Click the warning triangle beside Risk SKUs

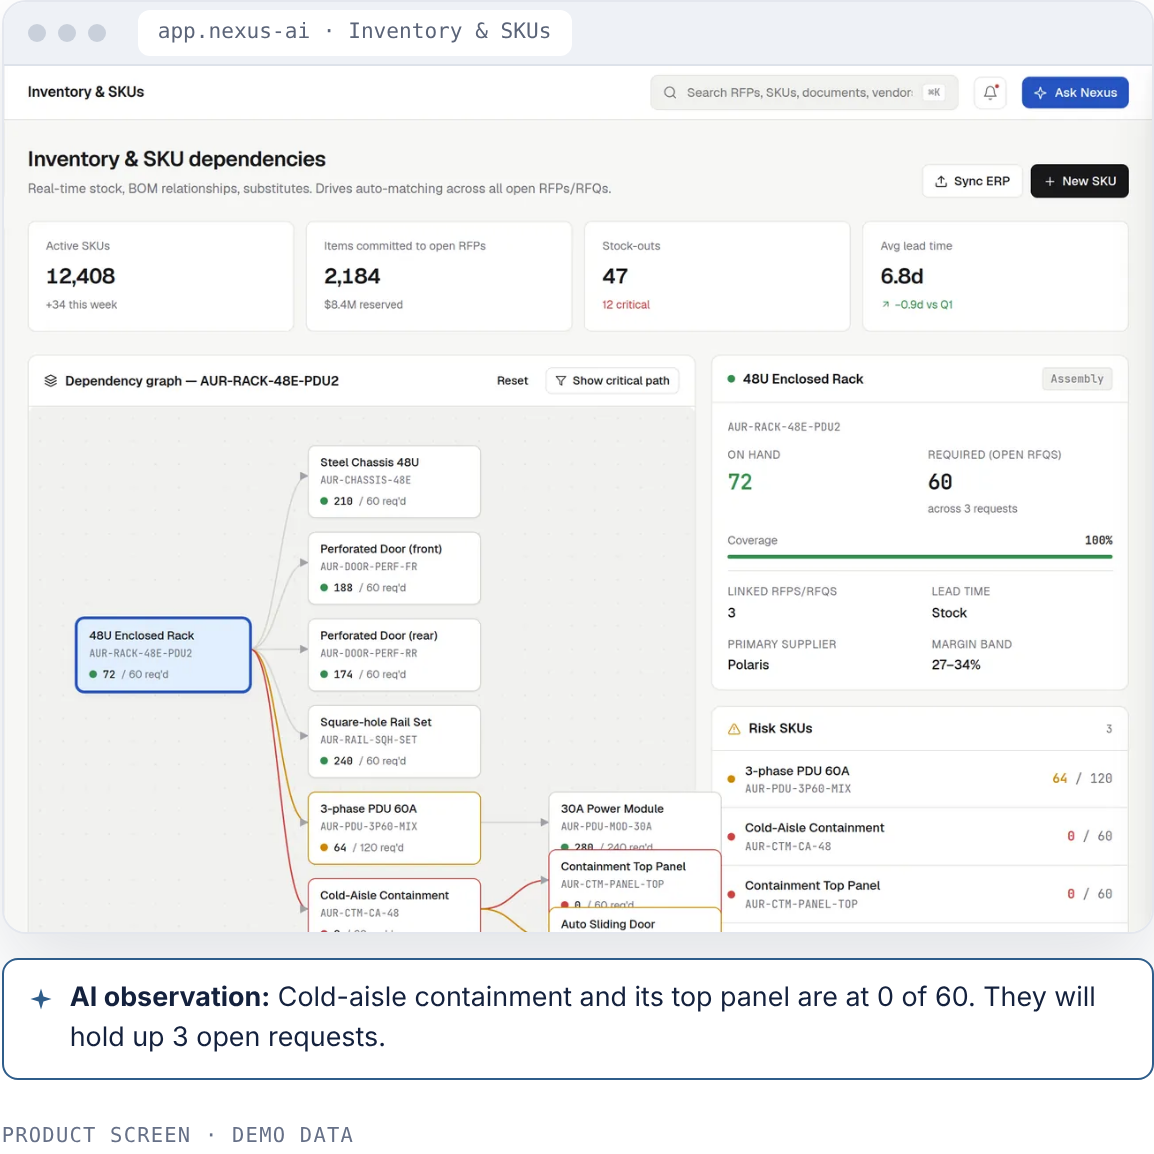click(x=734, y=729)
